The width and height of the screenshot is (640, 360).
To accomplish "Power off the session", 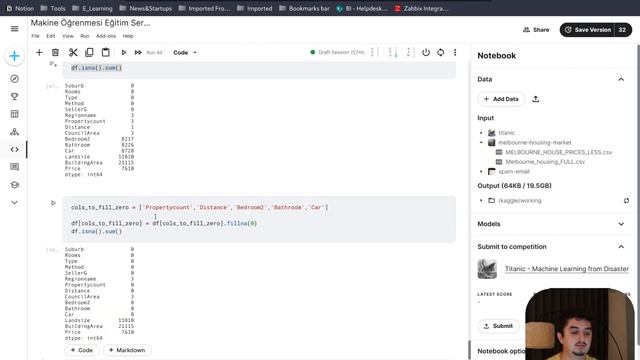I will point(426,52).
